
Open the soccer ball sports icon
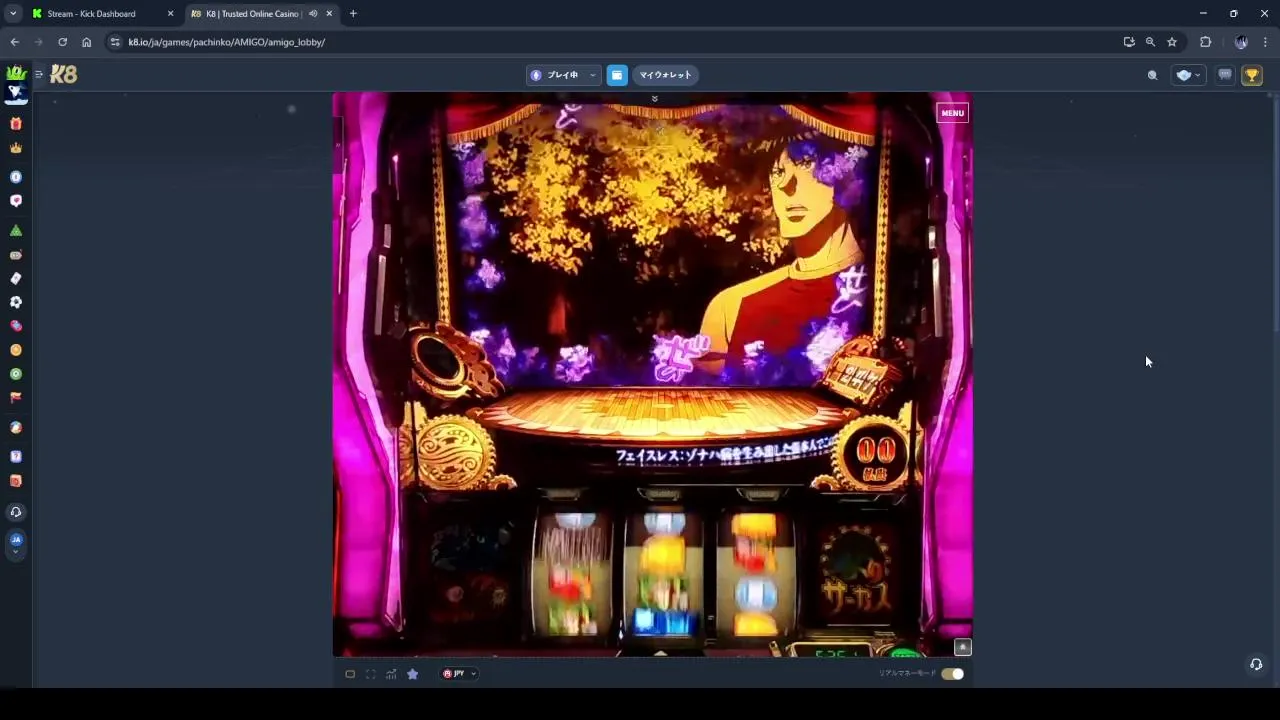click(16, 302)
